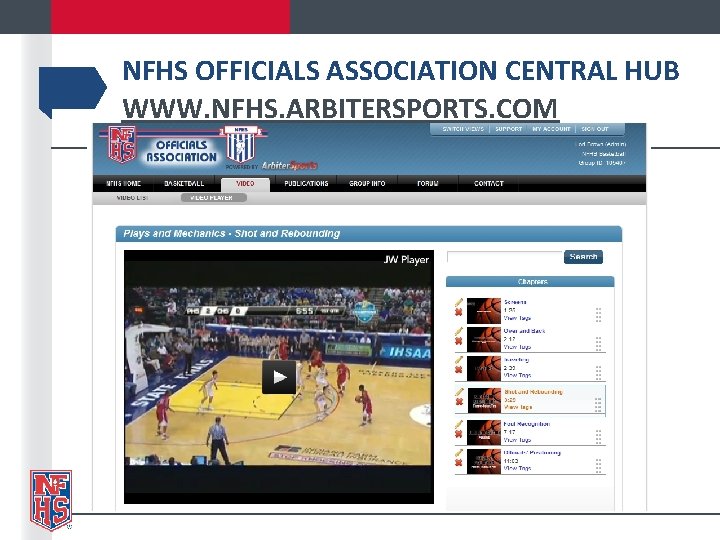The width and height of the screenshot is (720, 540).
Task: Click the Foul Recognition chapter title
Action: 527,424
